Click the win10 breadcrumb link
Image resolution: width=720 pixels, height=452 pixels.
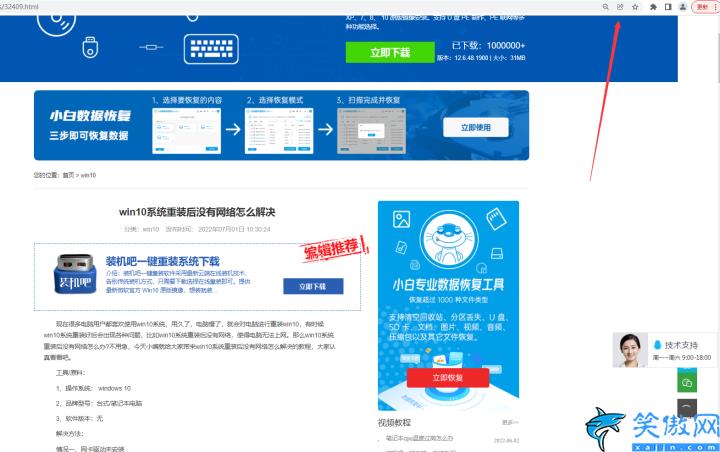click(88, 175)
